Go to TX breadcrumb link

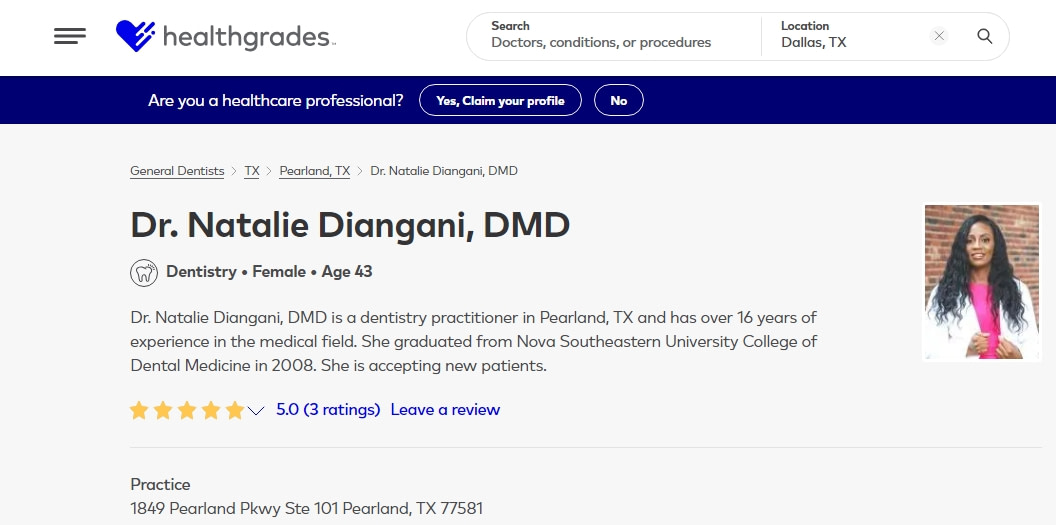252,171
